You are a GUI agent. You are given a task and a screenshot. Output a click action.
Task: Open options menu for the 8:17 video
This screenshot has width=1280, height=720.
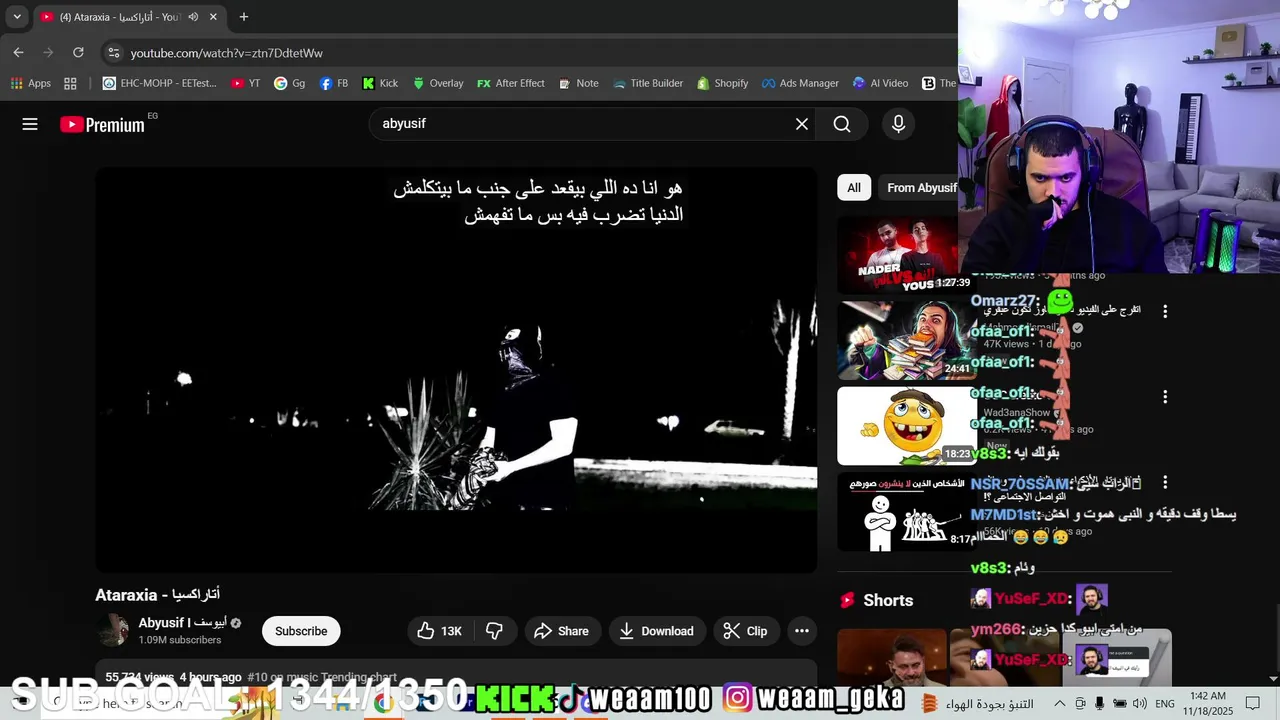tap(1165, 482)
